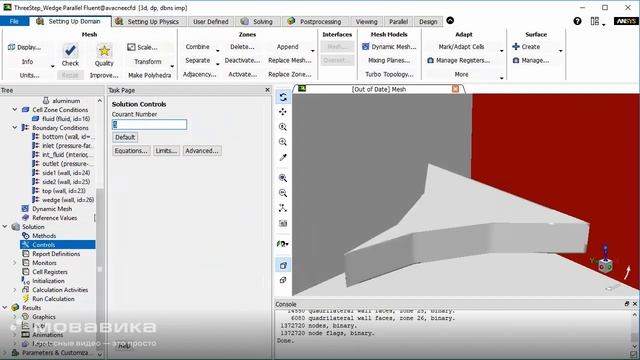Image resolution: width=640 pixels, height=360 pixels.
Task: Select the zoom in/out magnifier tool
Action: 283,127
